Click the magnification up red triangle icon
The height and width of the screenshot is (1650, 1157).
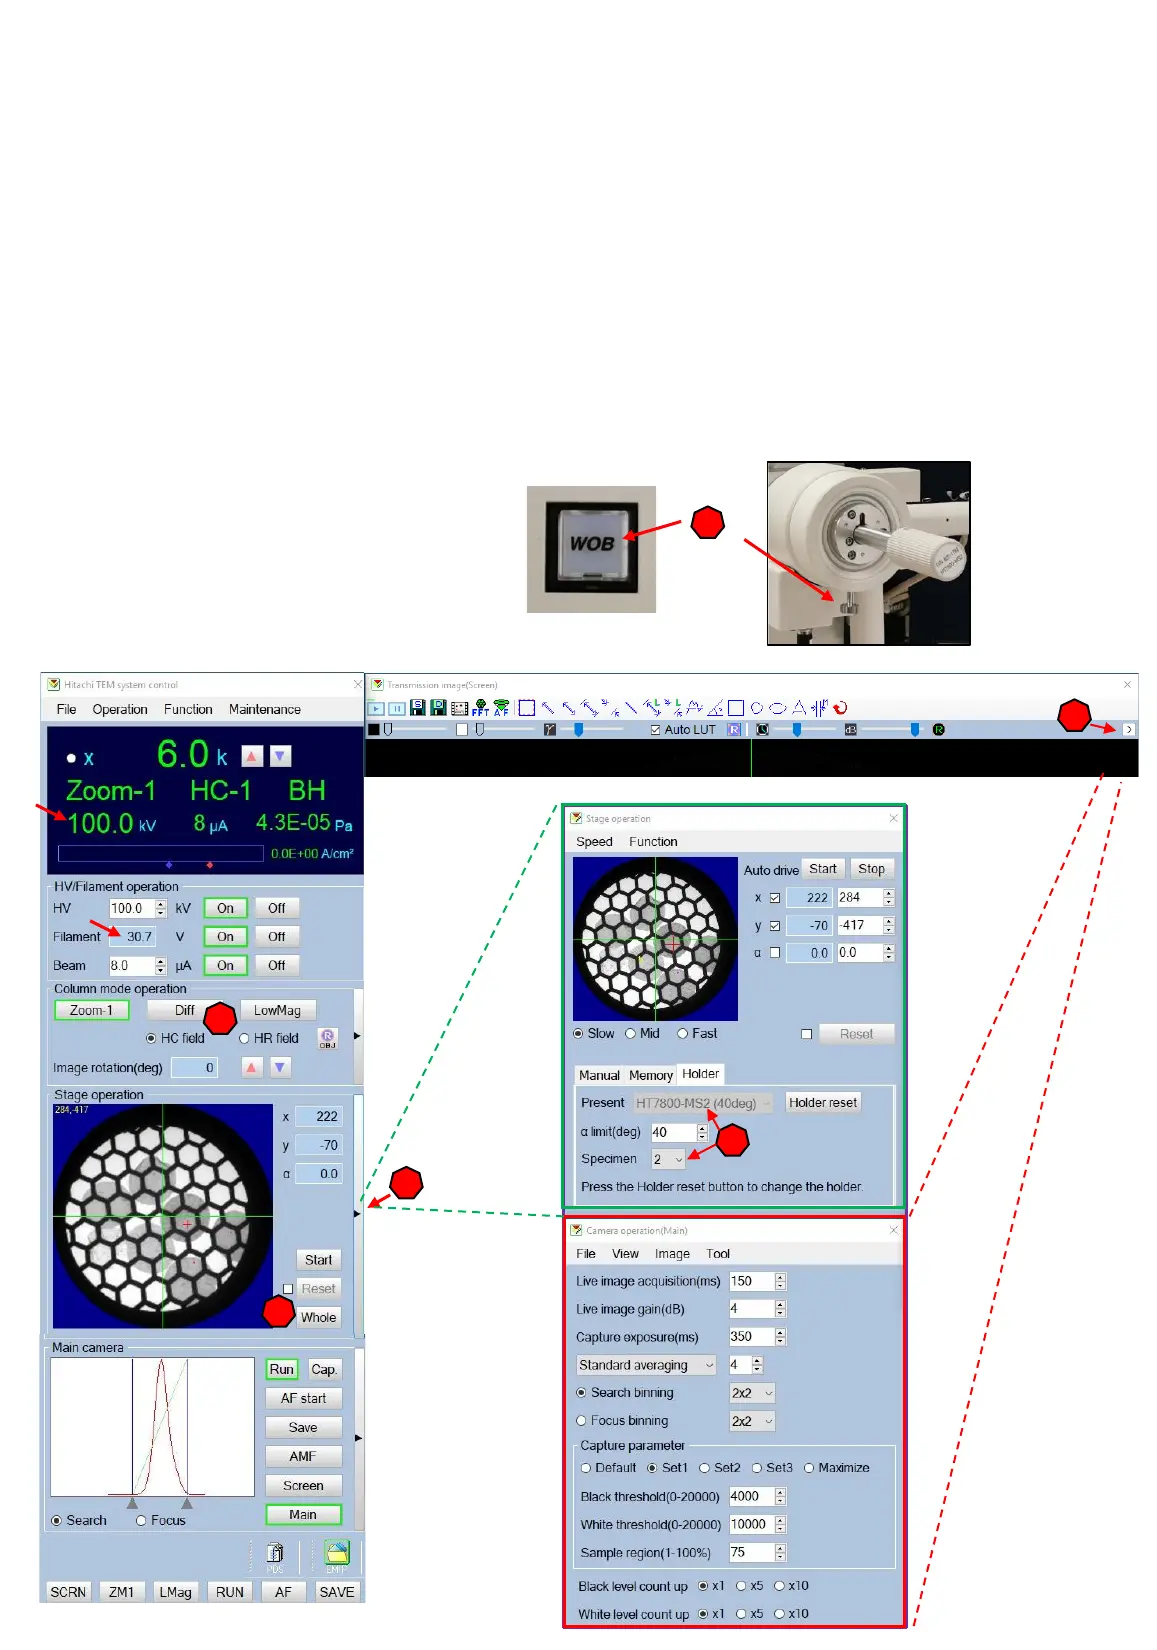[252, 756]
